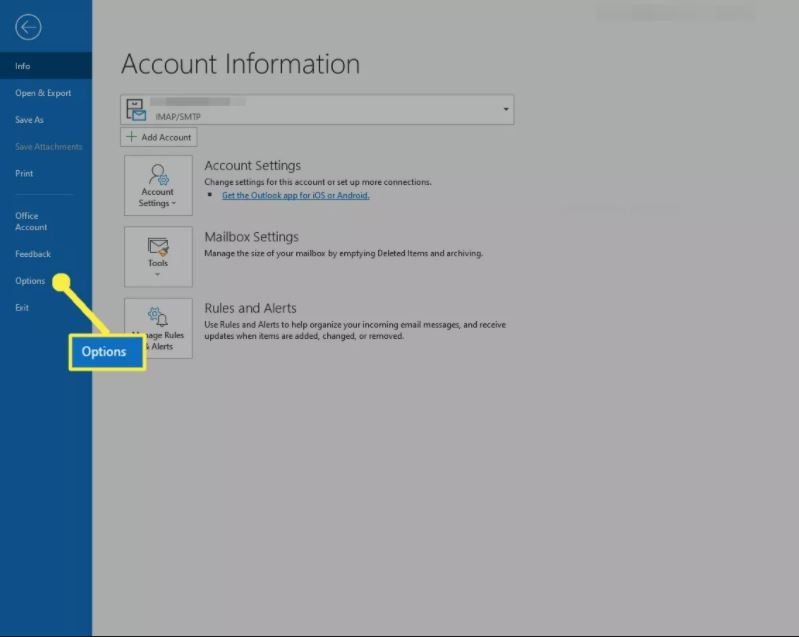Open Office Account page
Image resolution: width=799 pixels, height=637 pixels.
(x=31, y=221)
